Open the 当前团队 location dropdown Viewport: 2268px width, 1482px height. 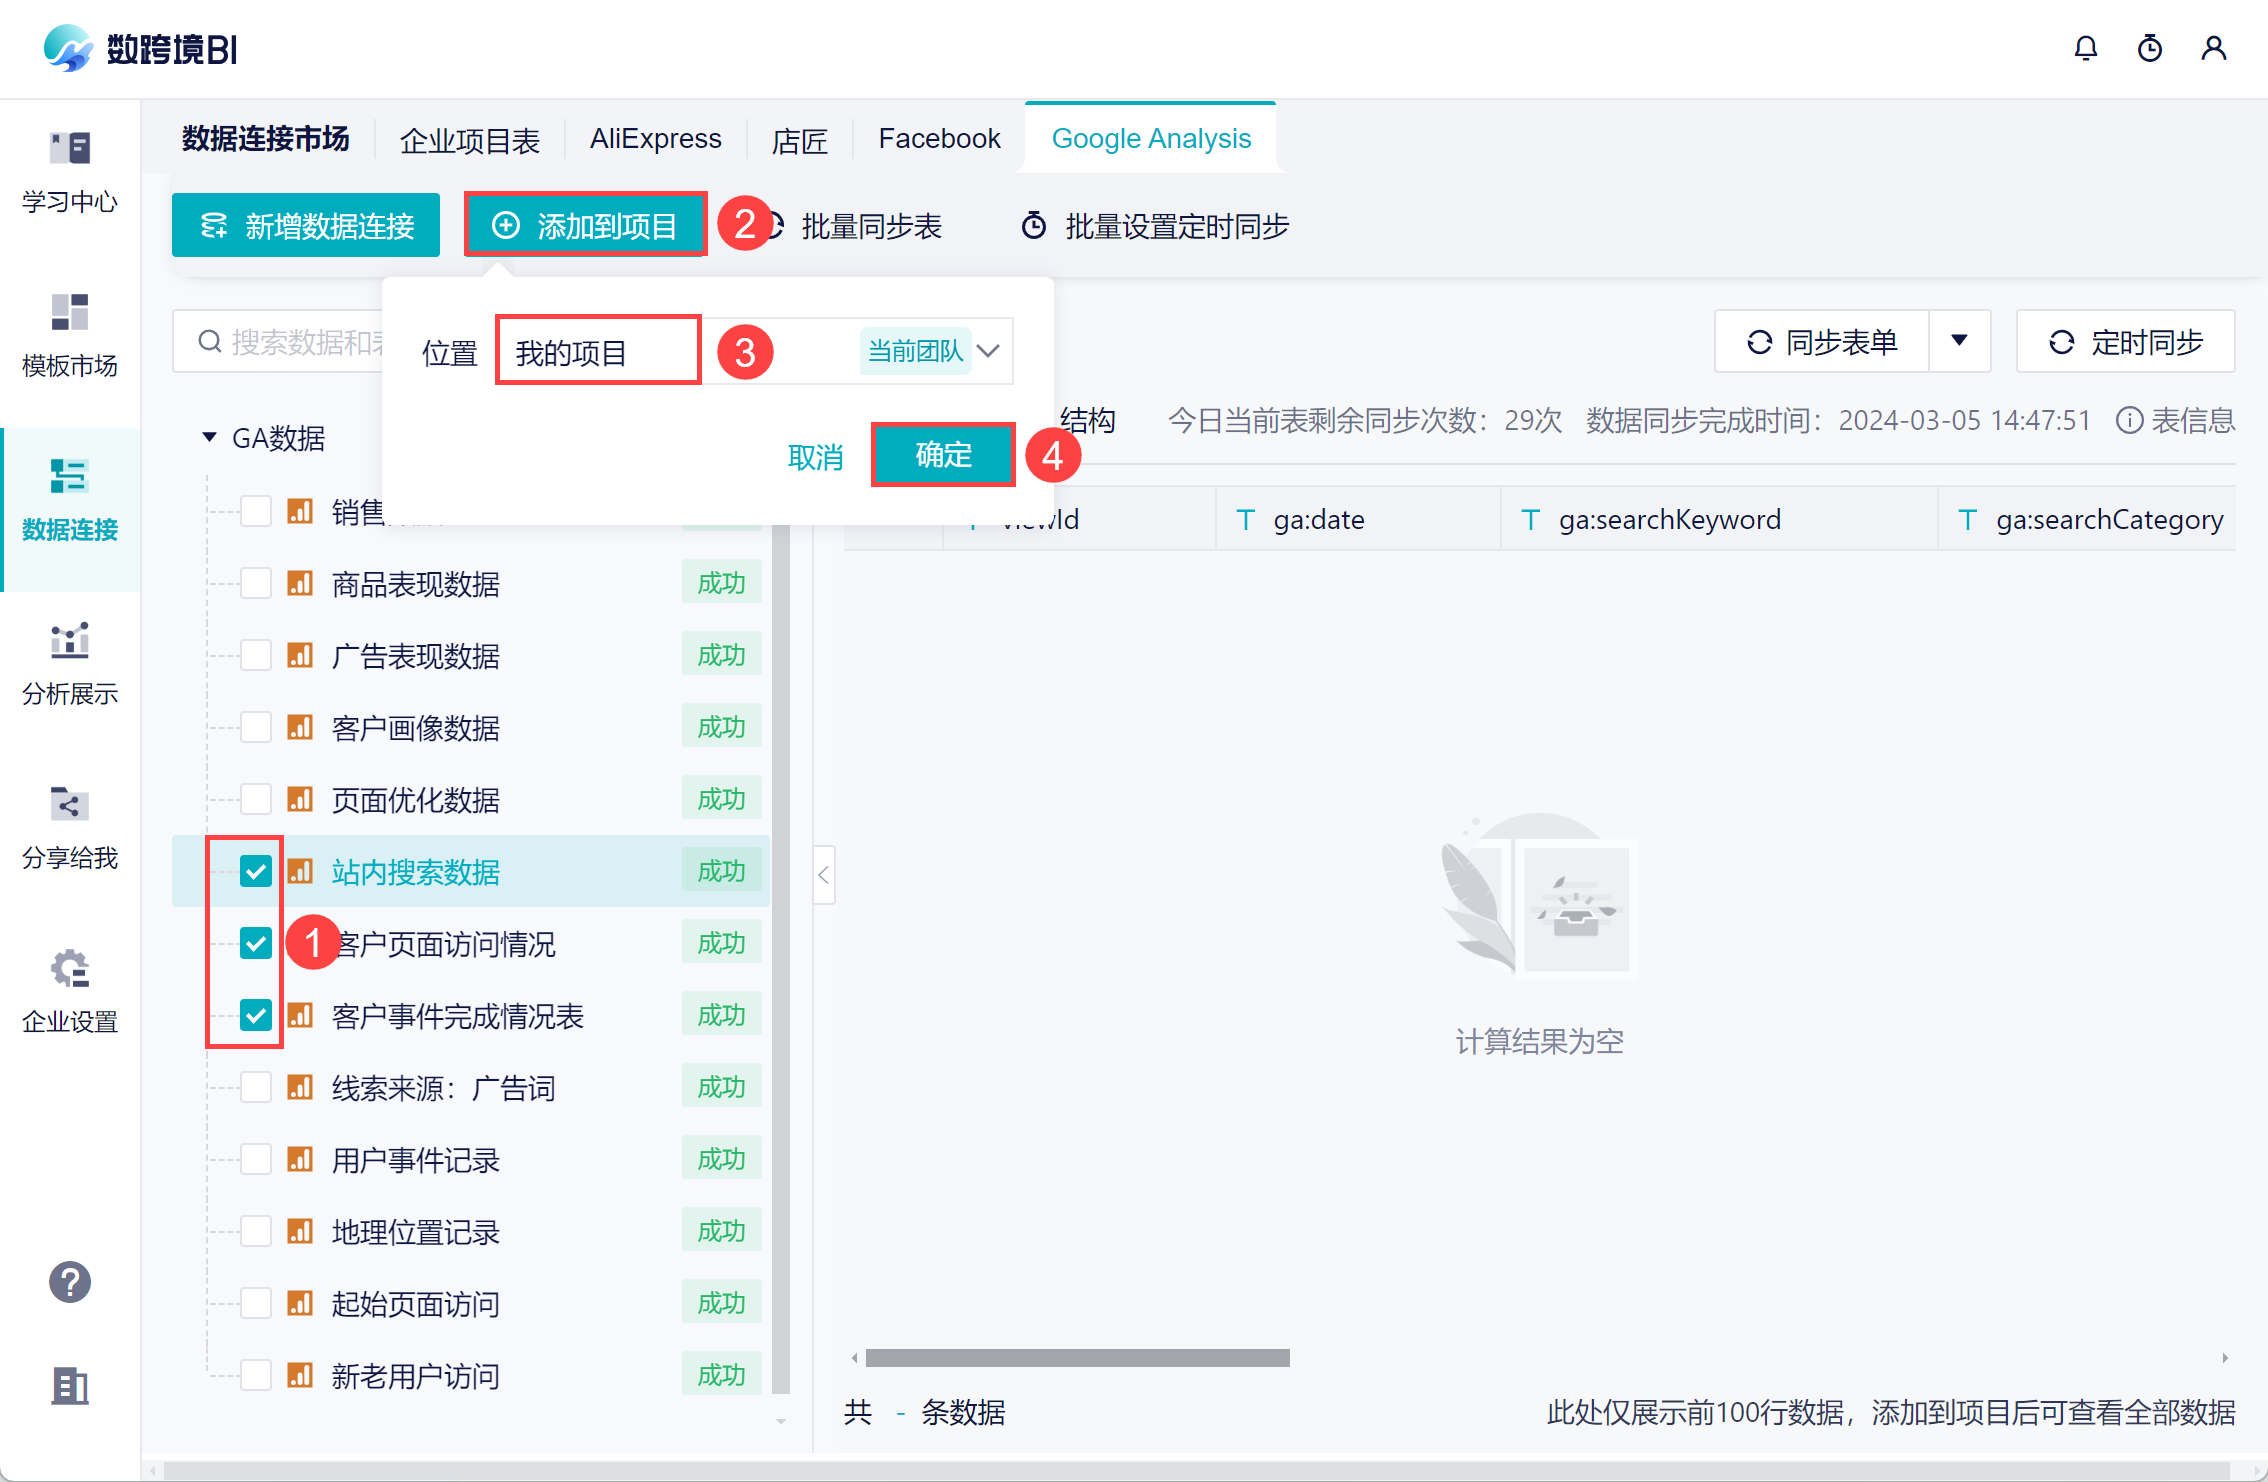988,351
